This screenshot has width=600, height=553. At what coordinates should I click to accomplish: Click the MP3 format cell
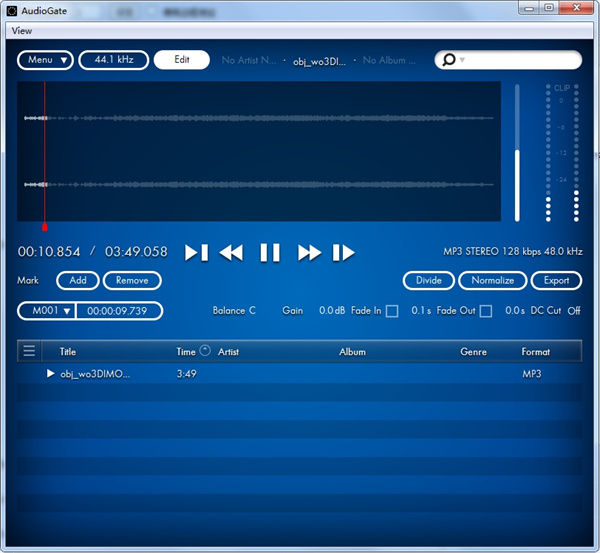[x=532, y=374]
